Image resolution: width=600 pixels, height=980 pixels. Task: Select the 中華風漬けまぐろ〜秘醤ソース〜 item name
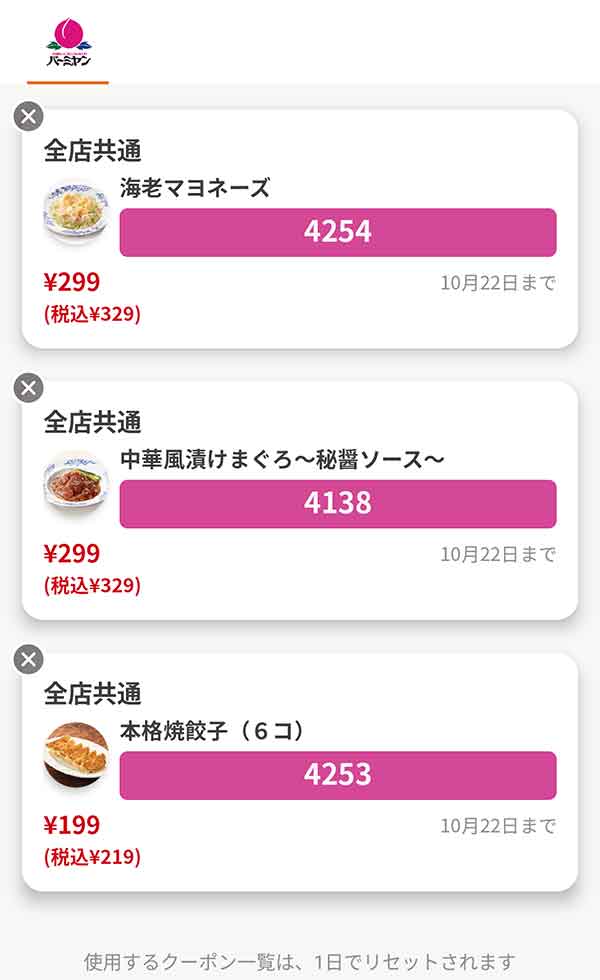(281, 459)
